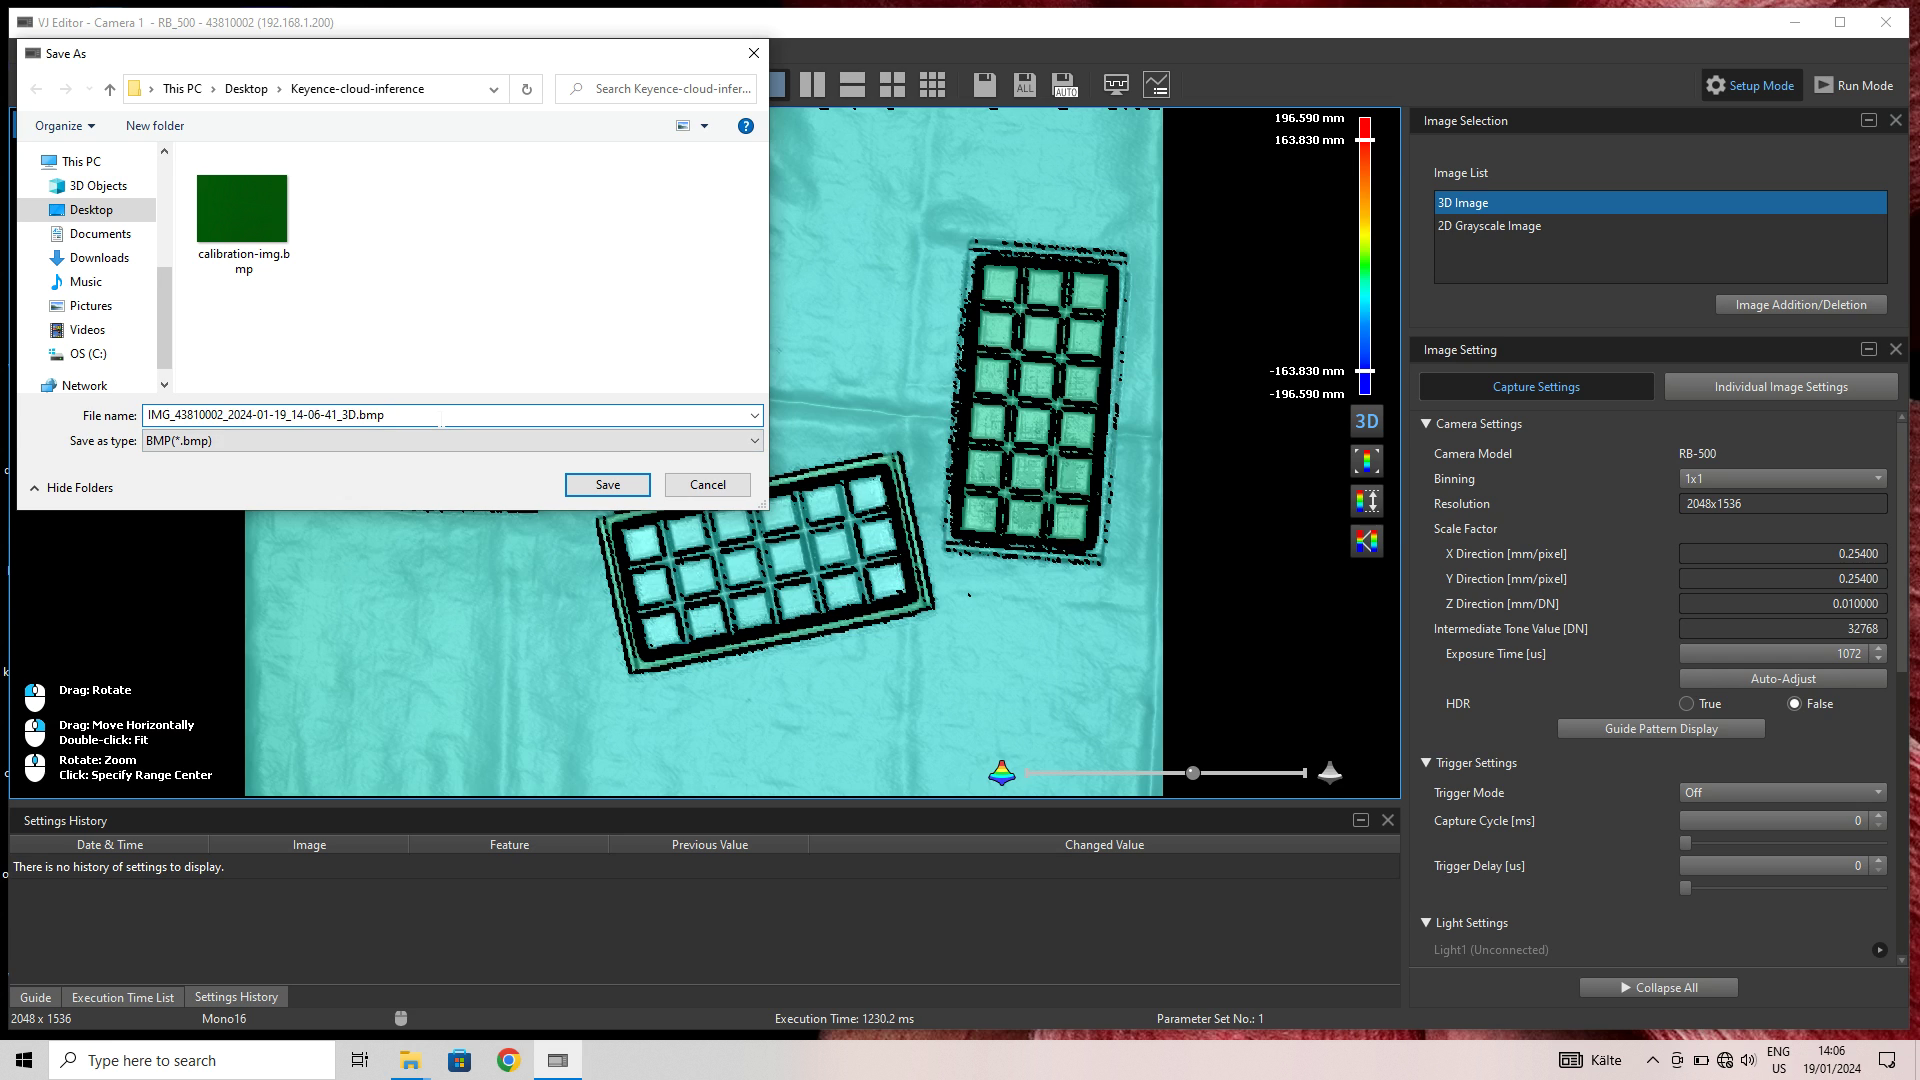This screenshot has height=1080, width=1920.
Task: Open the graph list toolbar icon
Action: pos(1156,85)
